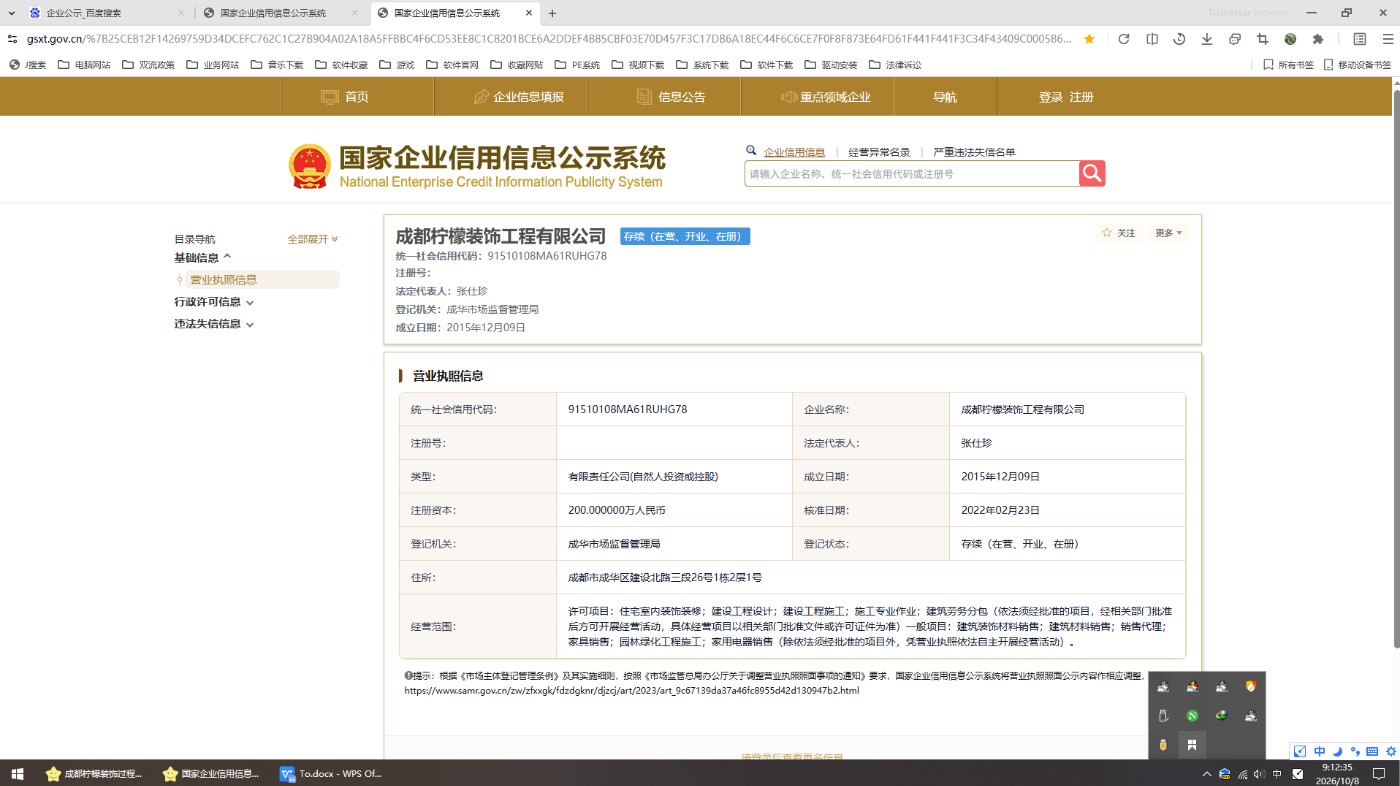1400x786 pixels.
Task: Open reader split-view icon in toolbar
Action: [1152, 39]
